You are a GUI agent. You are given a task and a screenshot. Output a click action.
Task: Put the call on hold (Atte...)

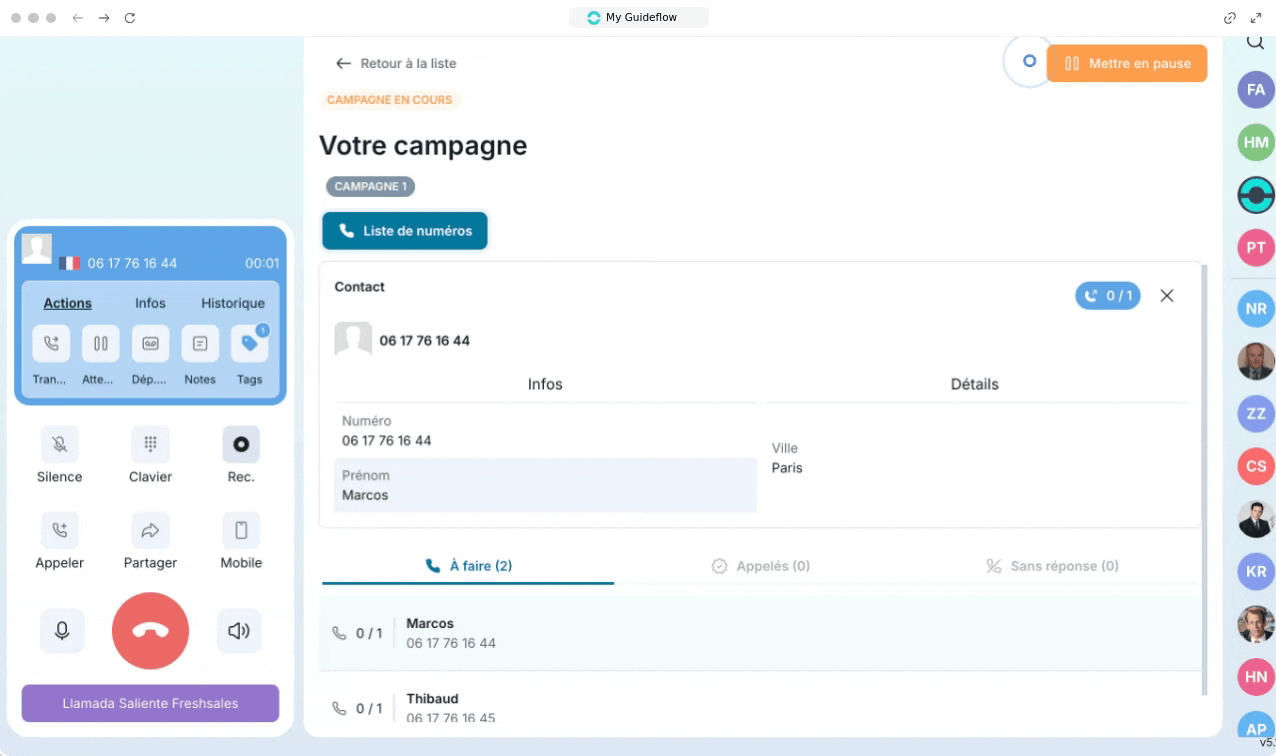tap(100, 344)
